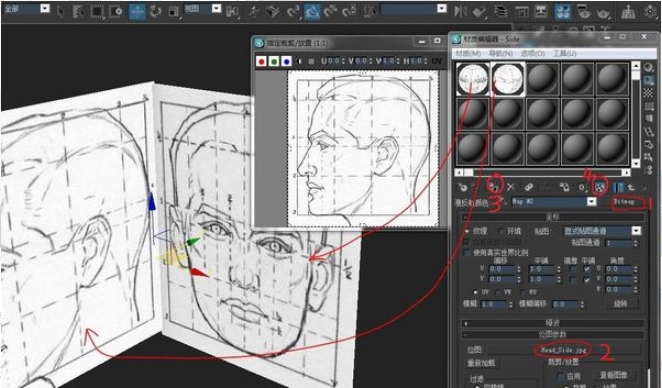Screen dimensions: 662x388
Task: Enable 使用真实世界比例 checkbox
Action: [467, 252]
